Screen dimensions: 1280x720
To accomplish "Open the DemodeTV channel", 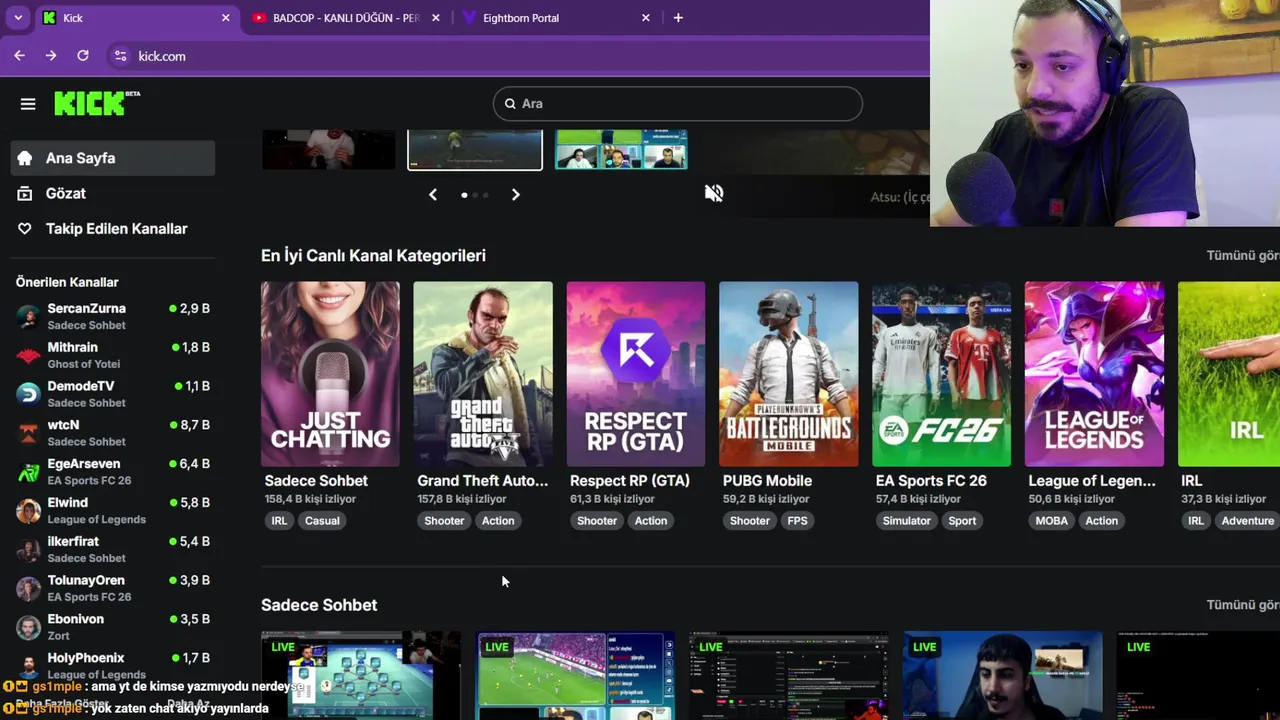I will (113, 394).
